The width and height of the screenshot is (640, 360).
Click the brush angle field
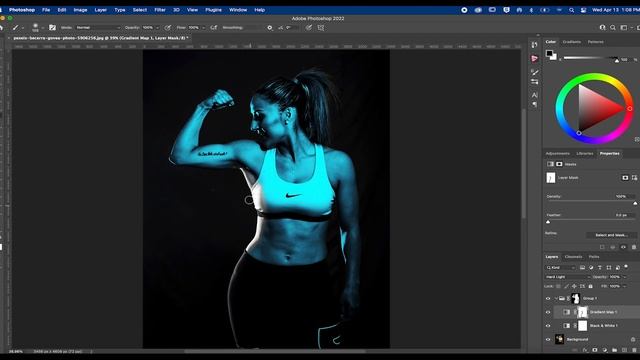(292, 28)
